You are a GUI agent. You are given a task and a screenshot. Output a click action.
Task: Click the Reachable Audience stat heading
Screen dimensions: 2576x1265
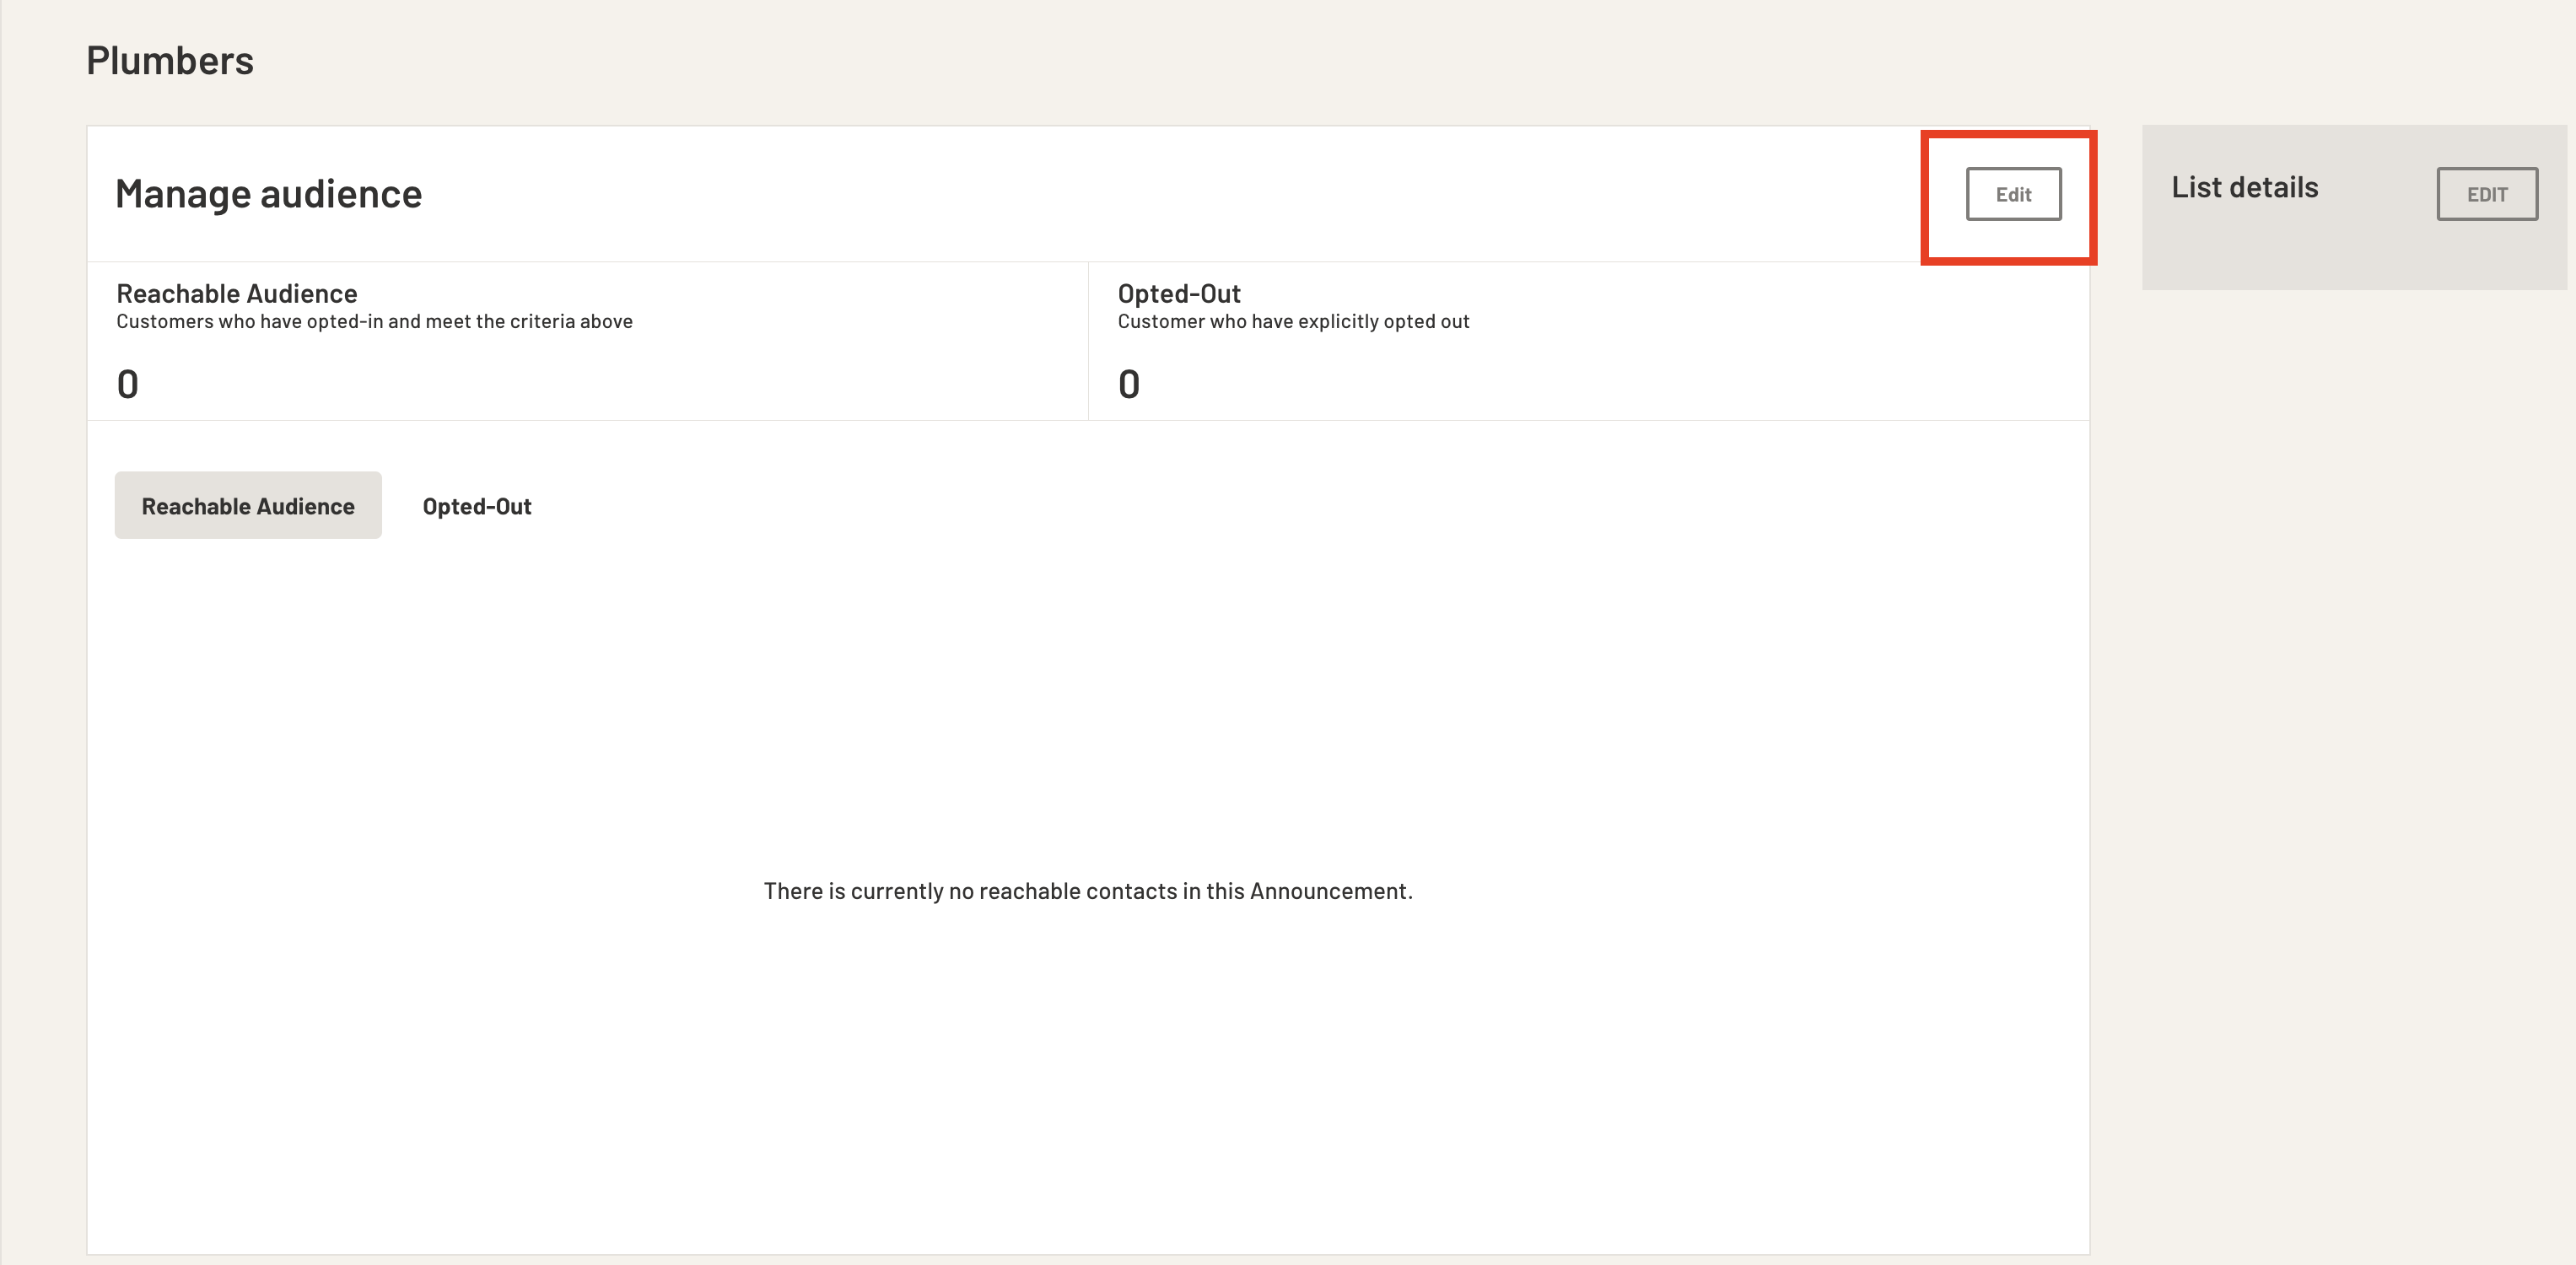coord(237,293)
